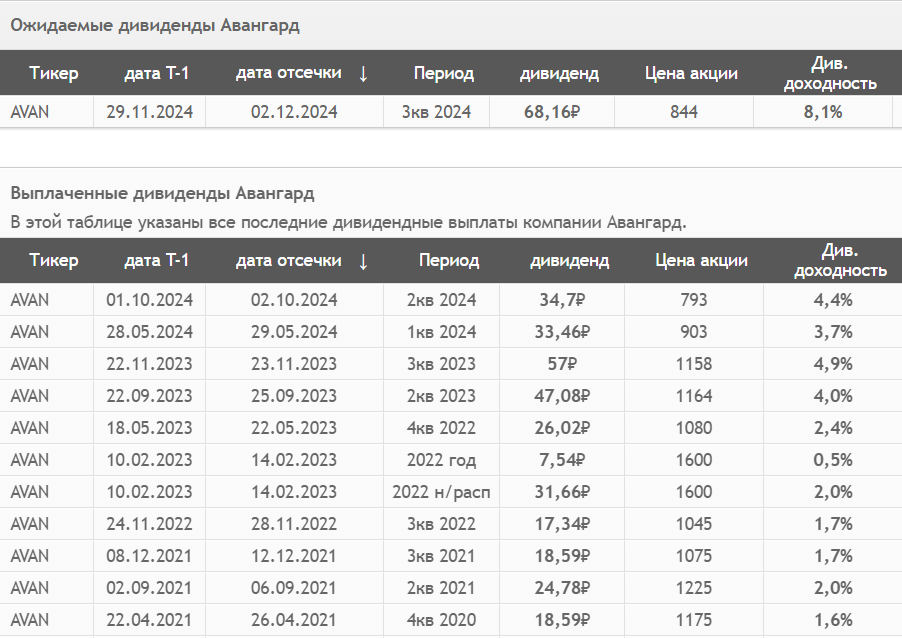Viewport: 902px width, 638px height.
Task: Click share price 1045
Action: (694, 524)
